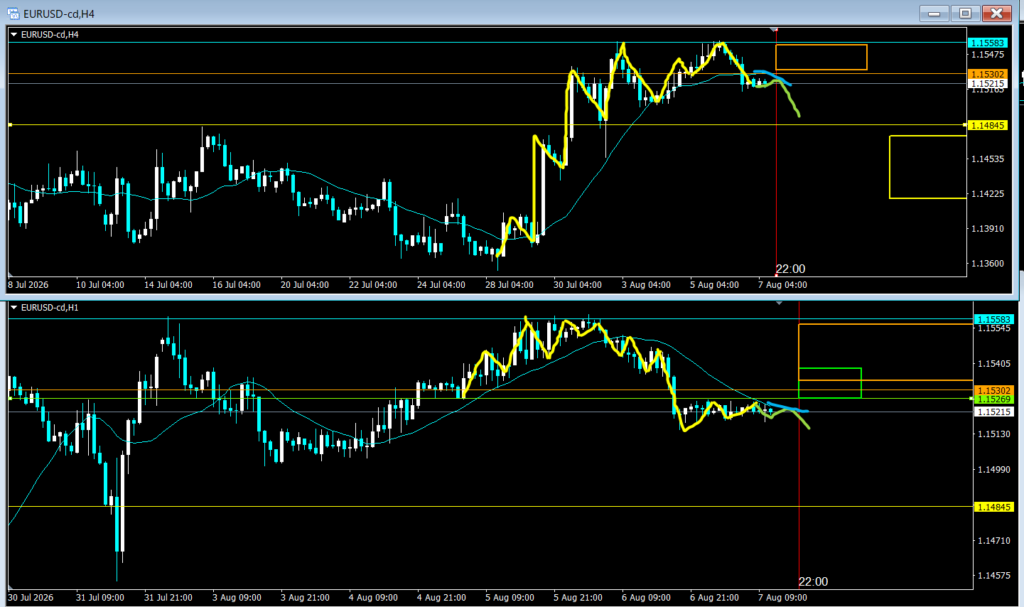This screenshot has width=1024, height=607.
Task: Click 5 Aug 04:00 on H4 time axis
Action: coord(714,285)
